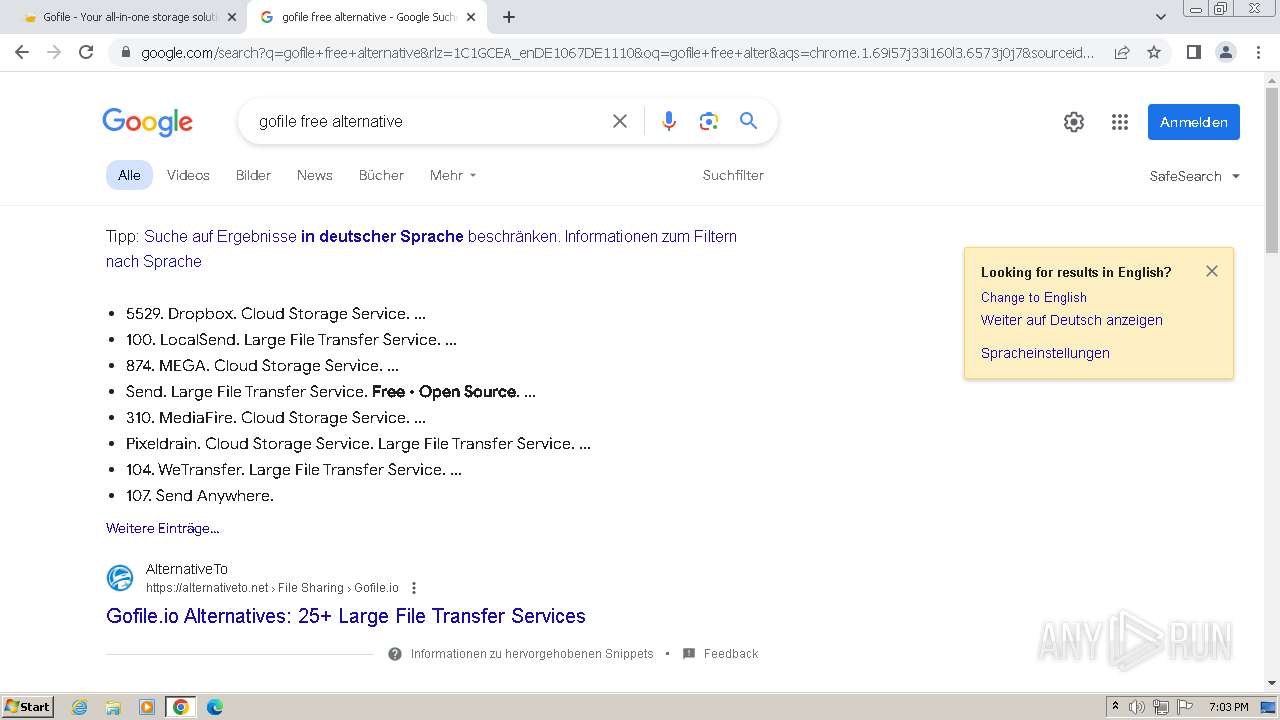
Task: Open 'Gofile.io Alternatives: 25+ Large File Transfer Services'
Action: (x=346, y=616)
